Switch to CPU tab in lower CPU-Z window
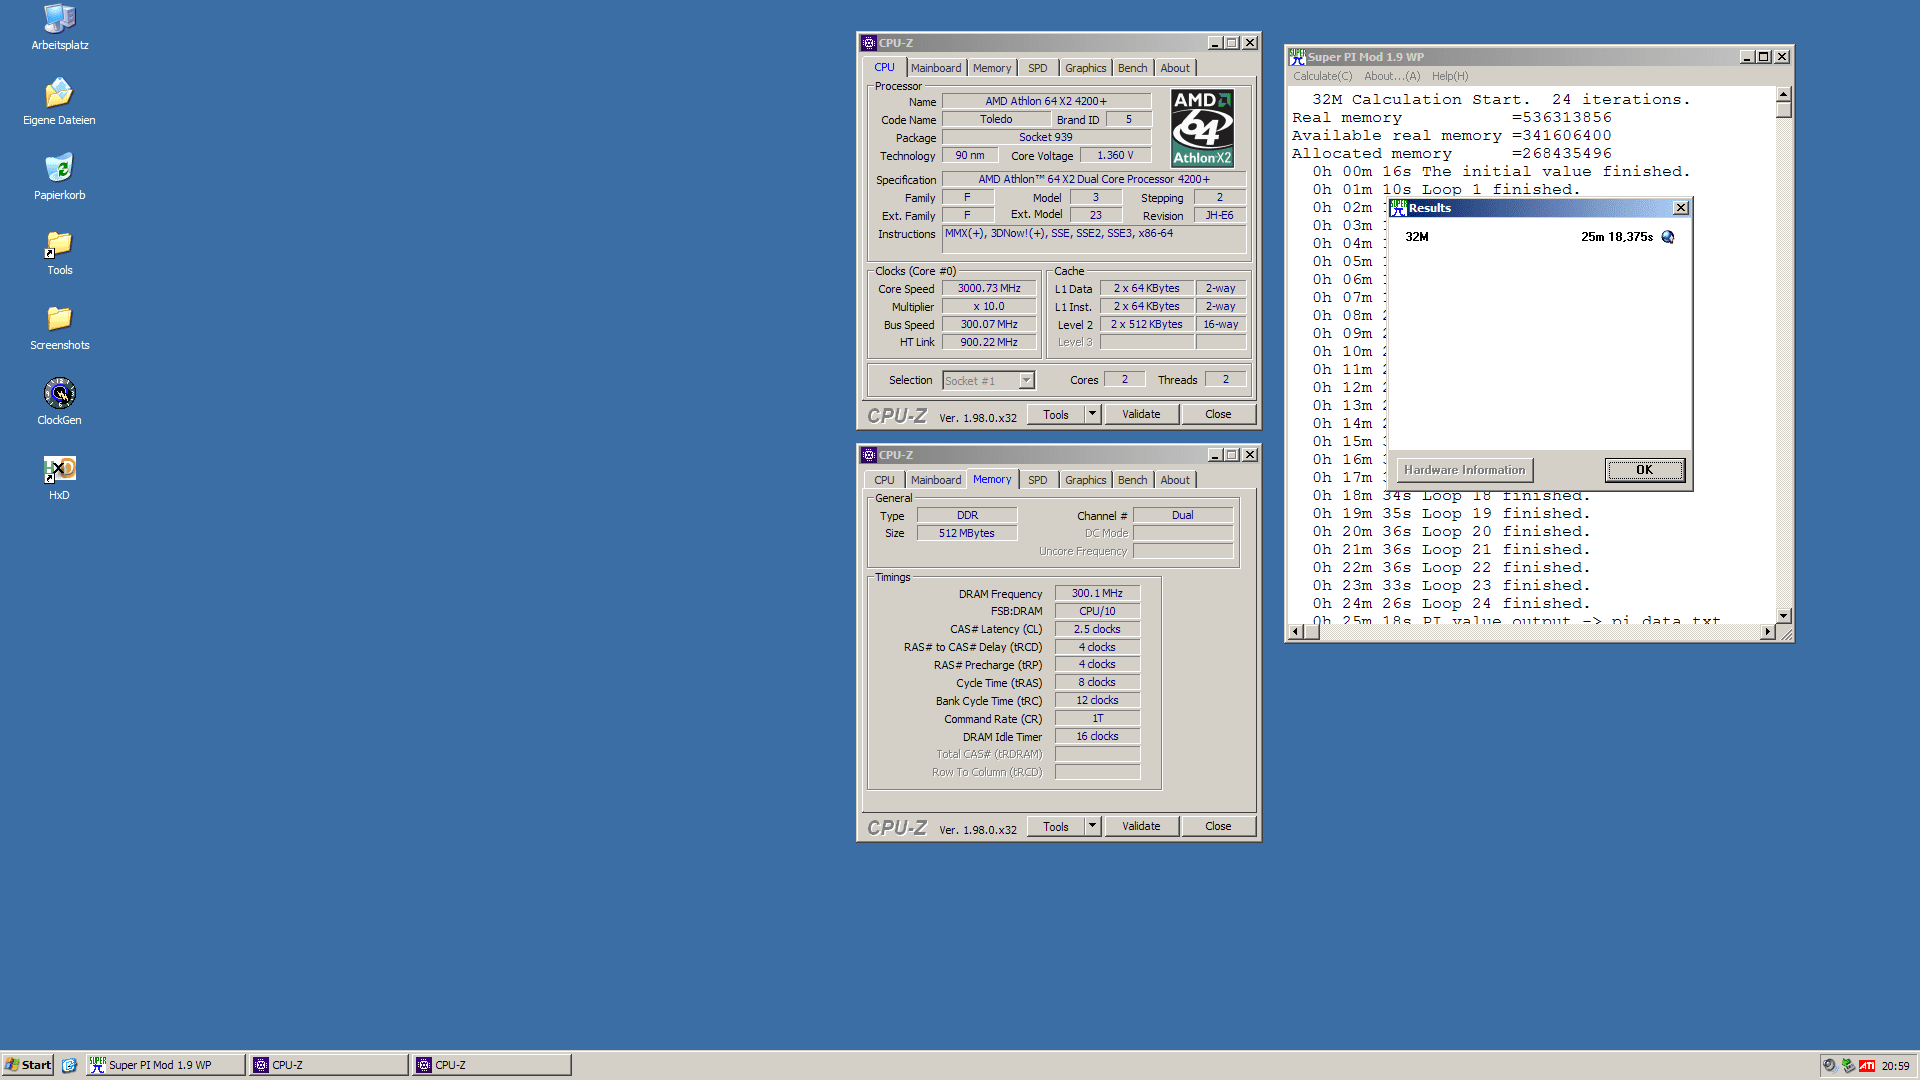The width and height of the screenshot is (1920, 1080). point(884,480)
